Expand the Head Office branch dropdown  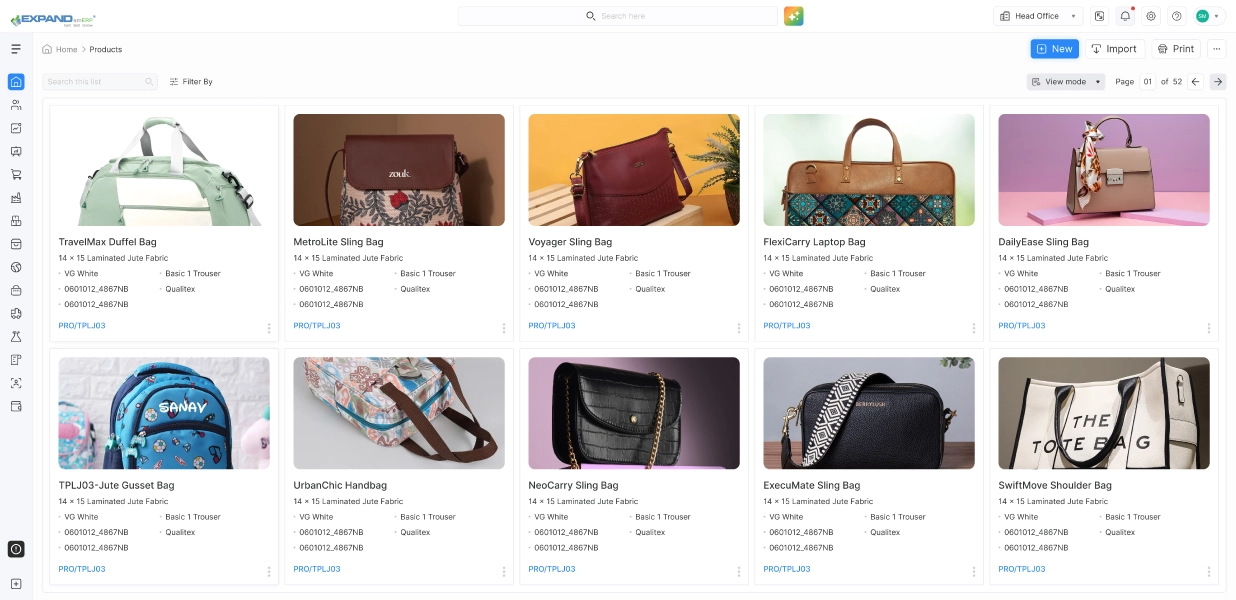point(1038,16)
